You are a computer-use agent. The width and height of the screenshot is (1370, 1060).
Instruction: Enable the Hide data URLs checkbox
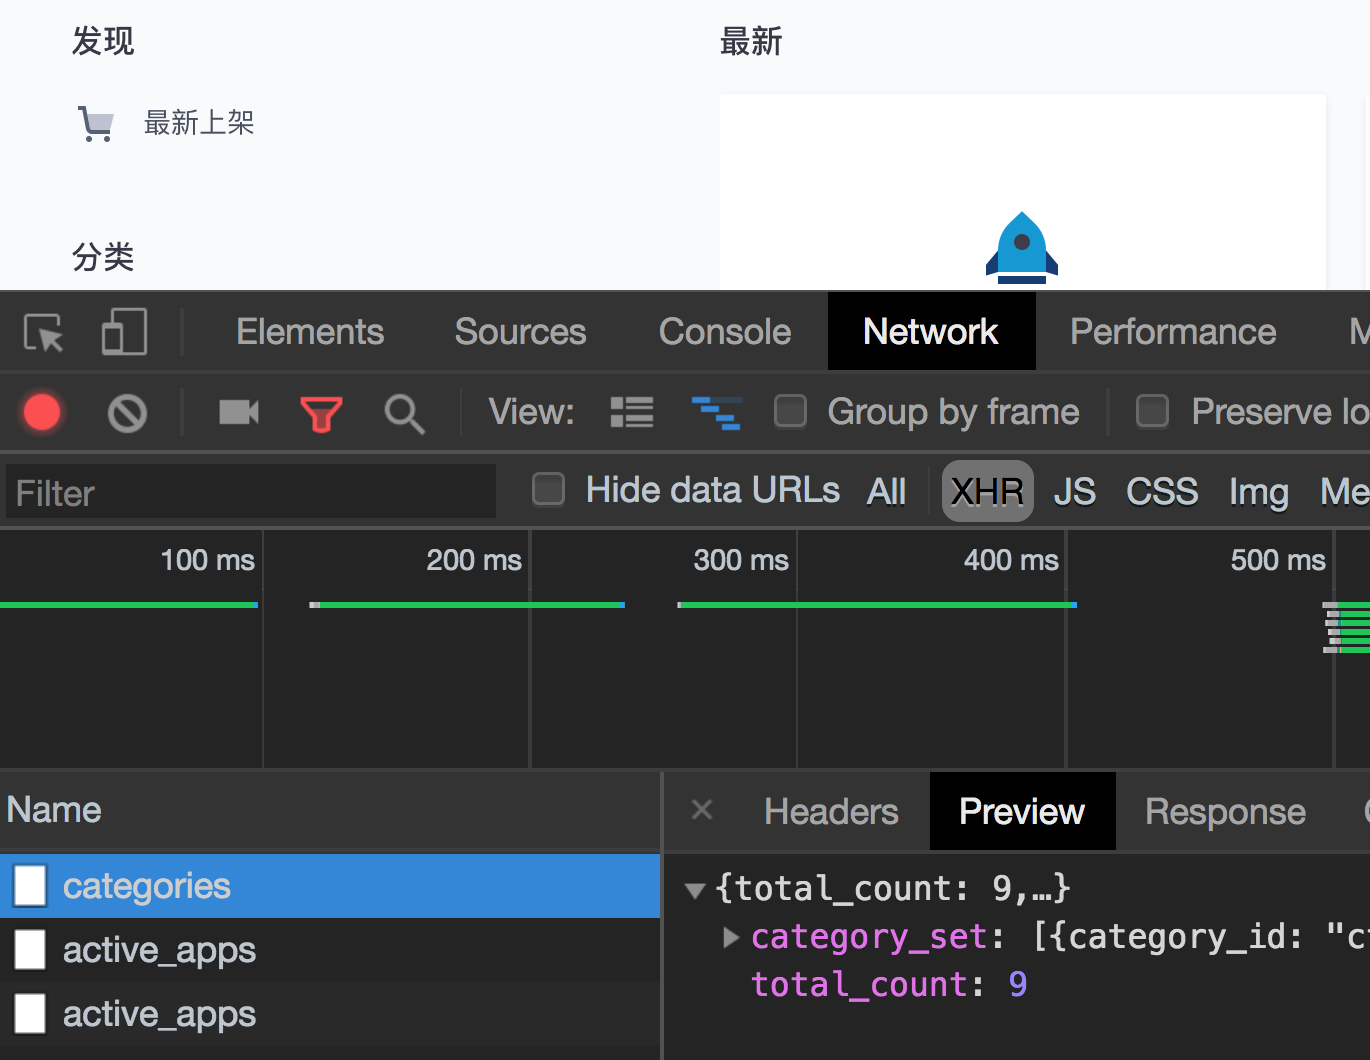[548, 490]
